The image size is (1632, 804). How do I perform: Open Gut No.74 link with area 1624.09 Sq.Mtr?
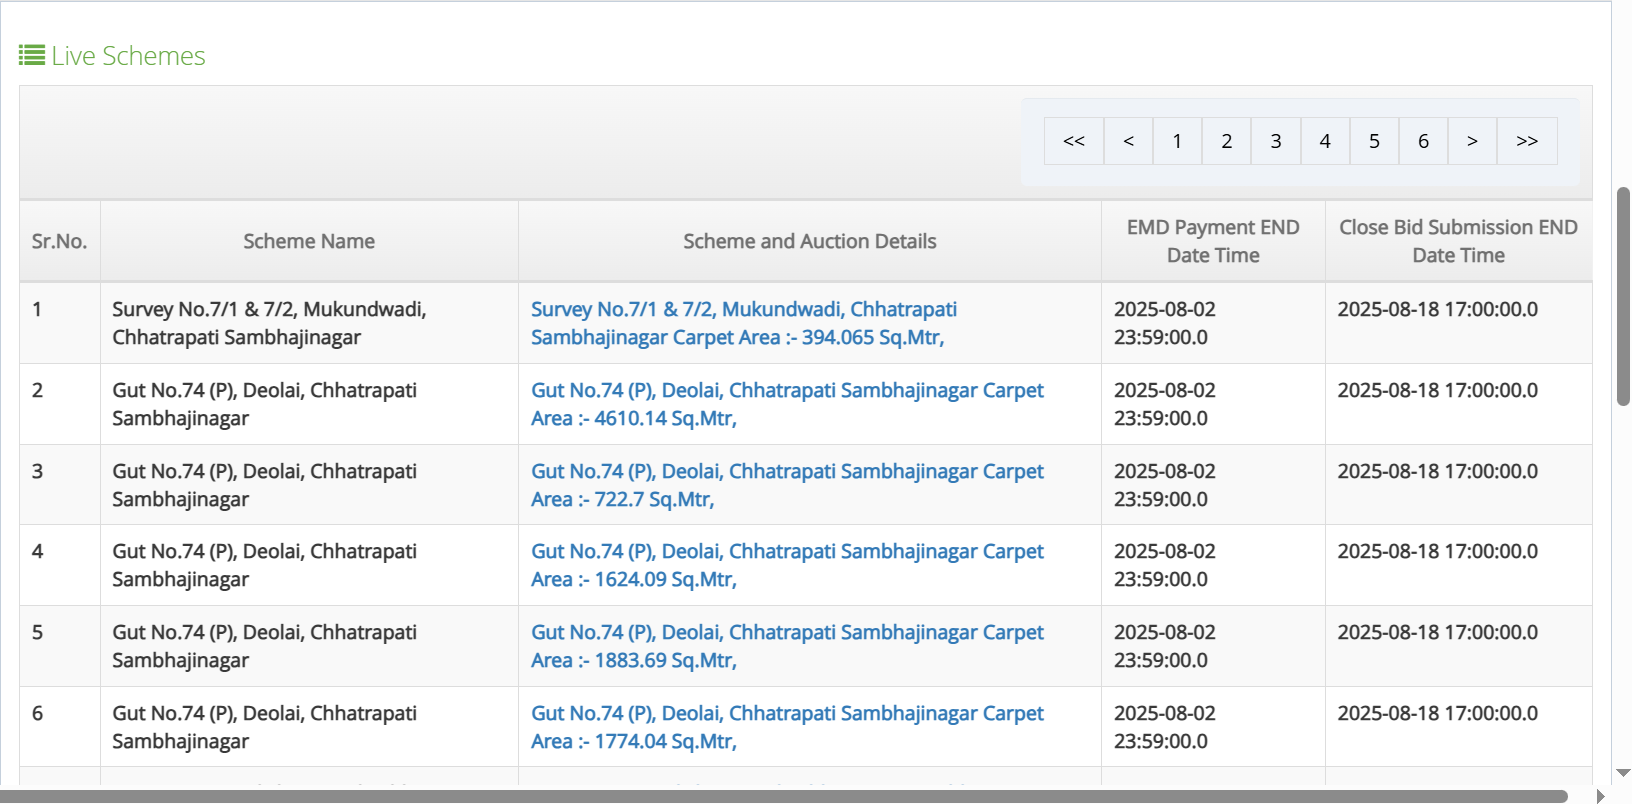tap(787, 565)
